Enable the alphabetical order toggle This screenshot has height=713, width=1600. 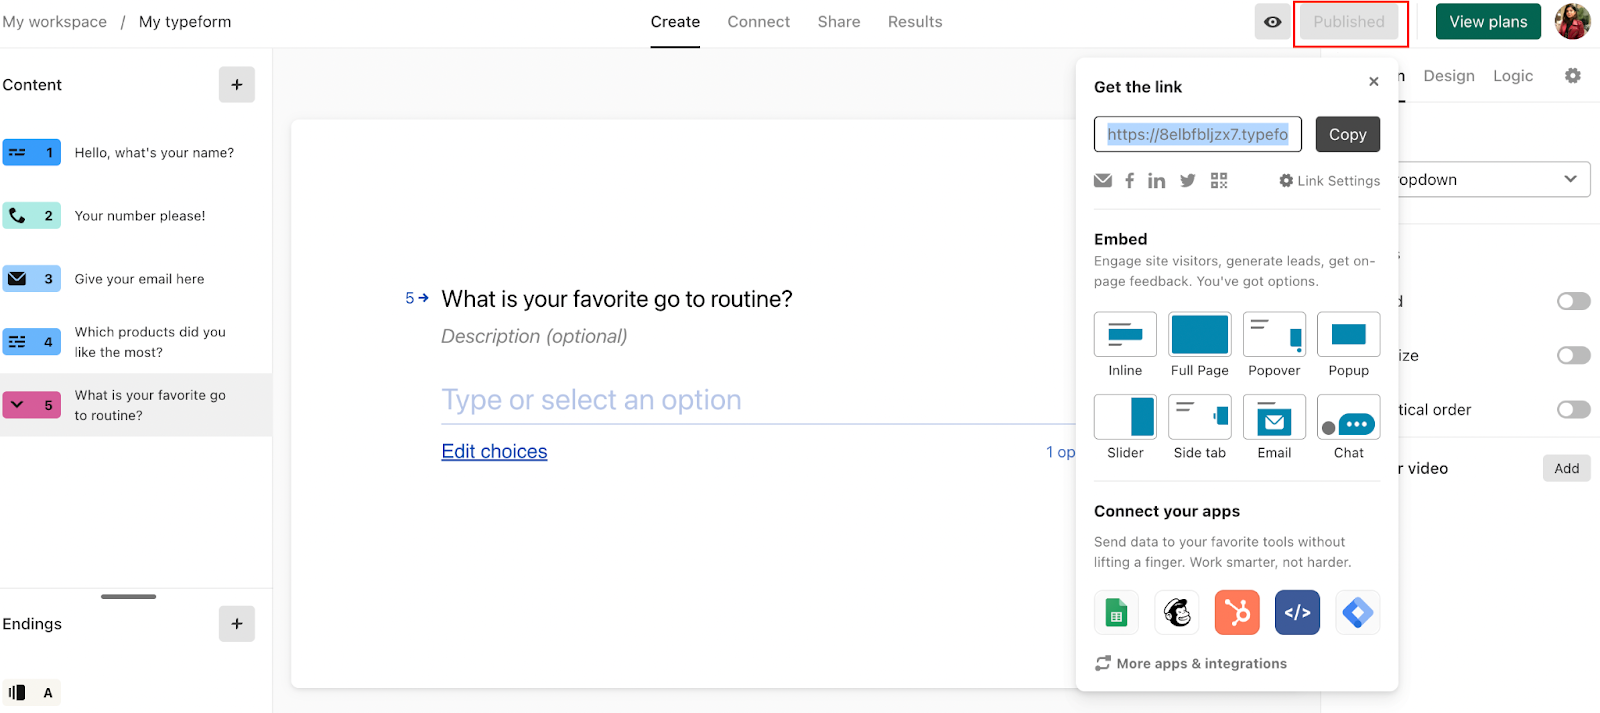point(1573,409)
